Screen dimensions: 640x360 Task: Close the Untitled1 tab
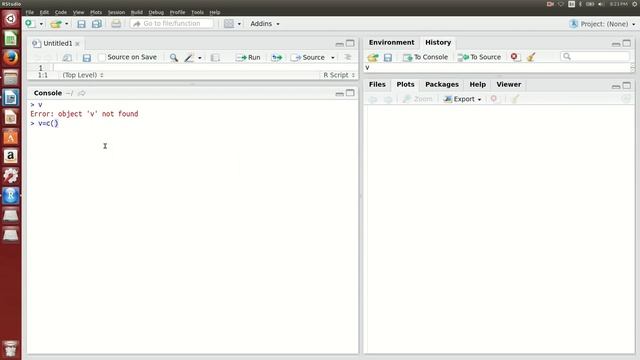pos(77,44)
